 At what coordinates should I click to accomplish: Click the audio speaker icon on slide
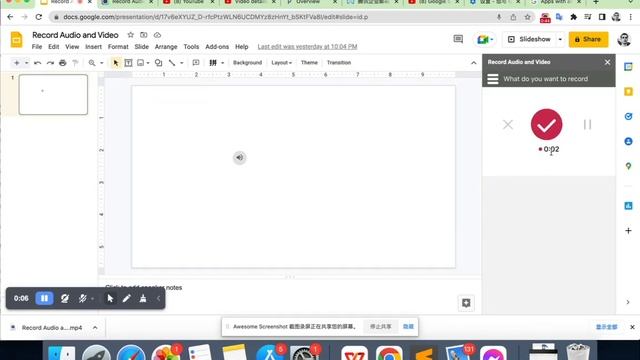click(240, 158)
